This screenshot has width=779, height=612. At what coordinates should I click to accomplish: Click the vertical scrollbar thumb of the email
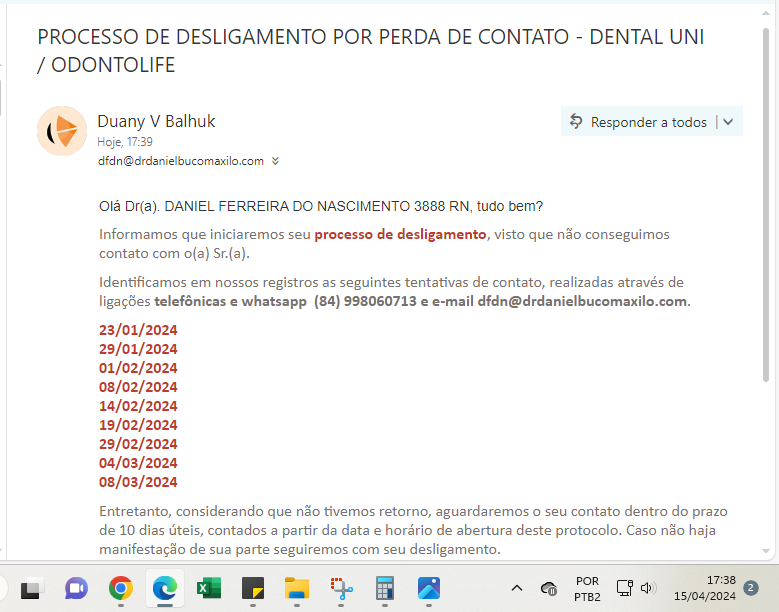pyautogui.click(x=766, y=205)
